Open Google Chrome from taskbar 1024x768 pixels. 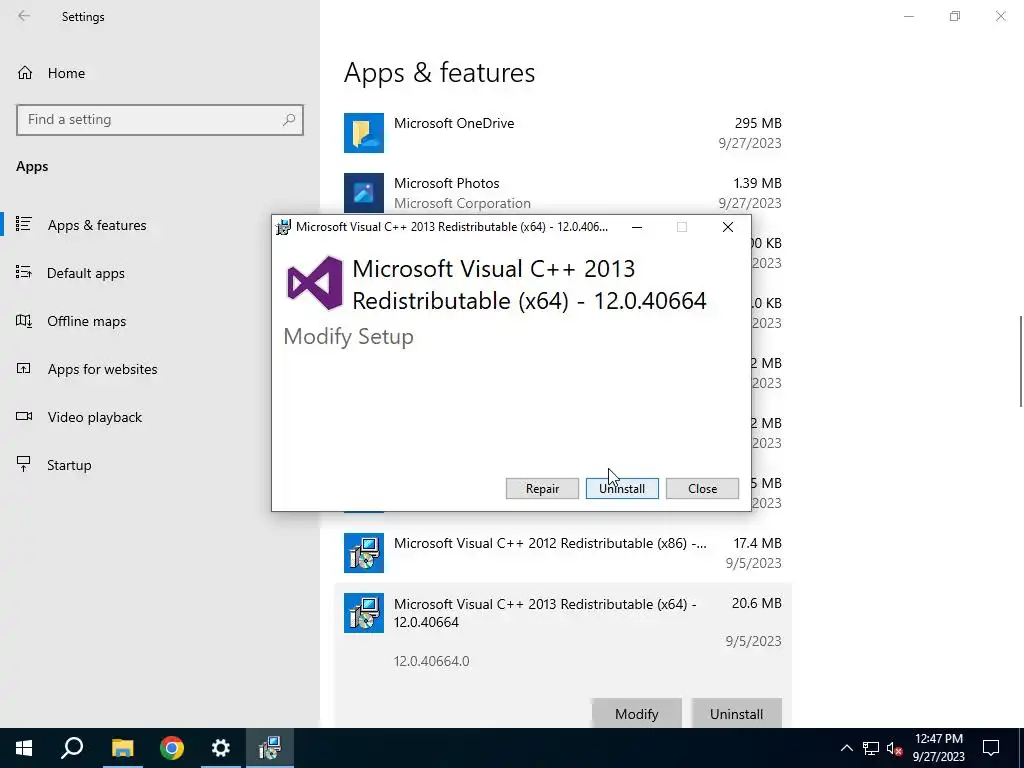[172, 748]
